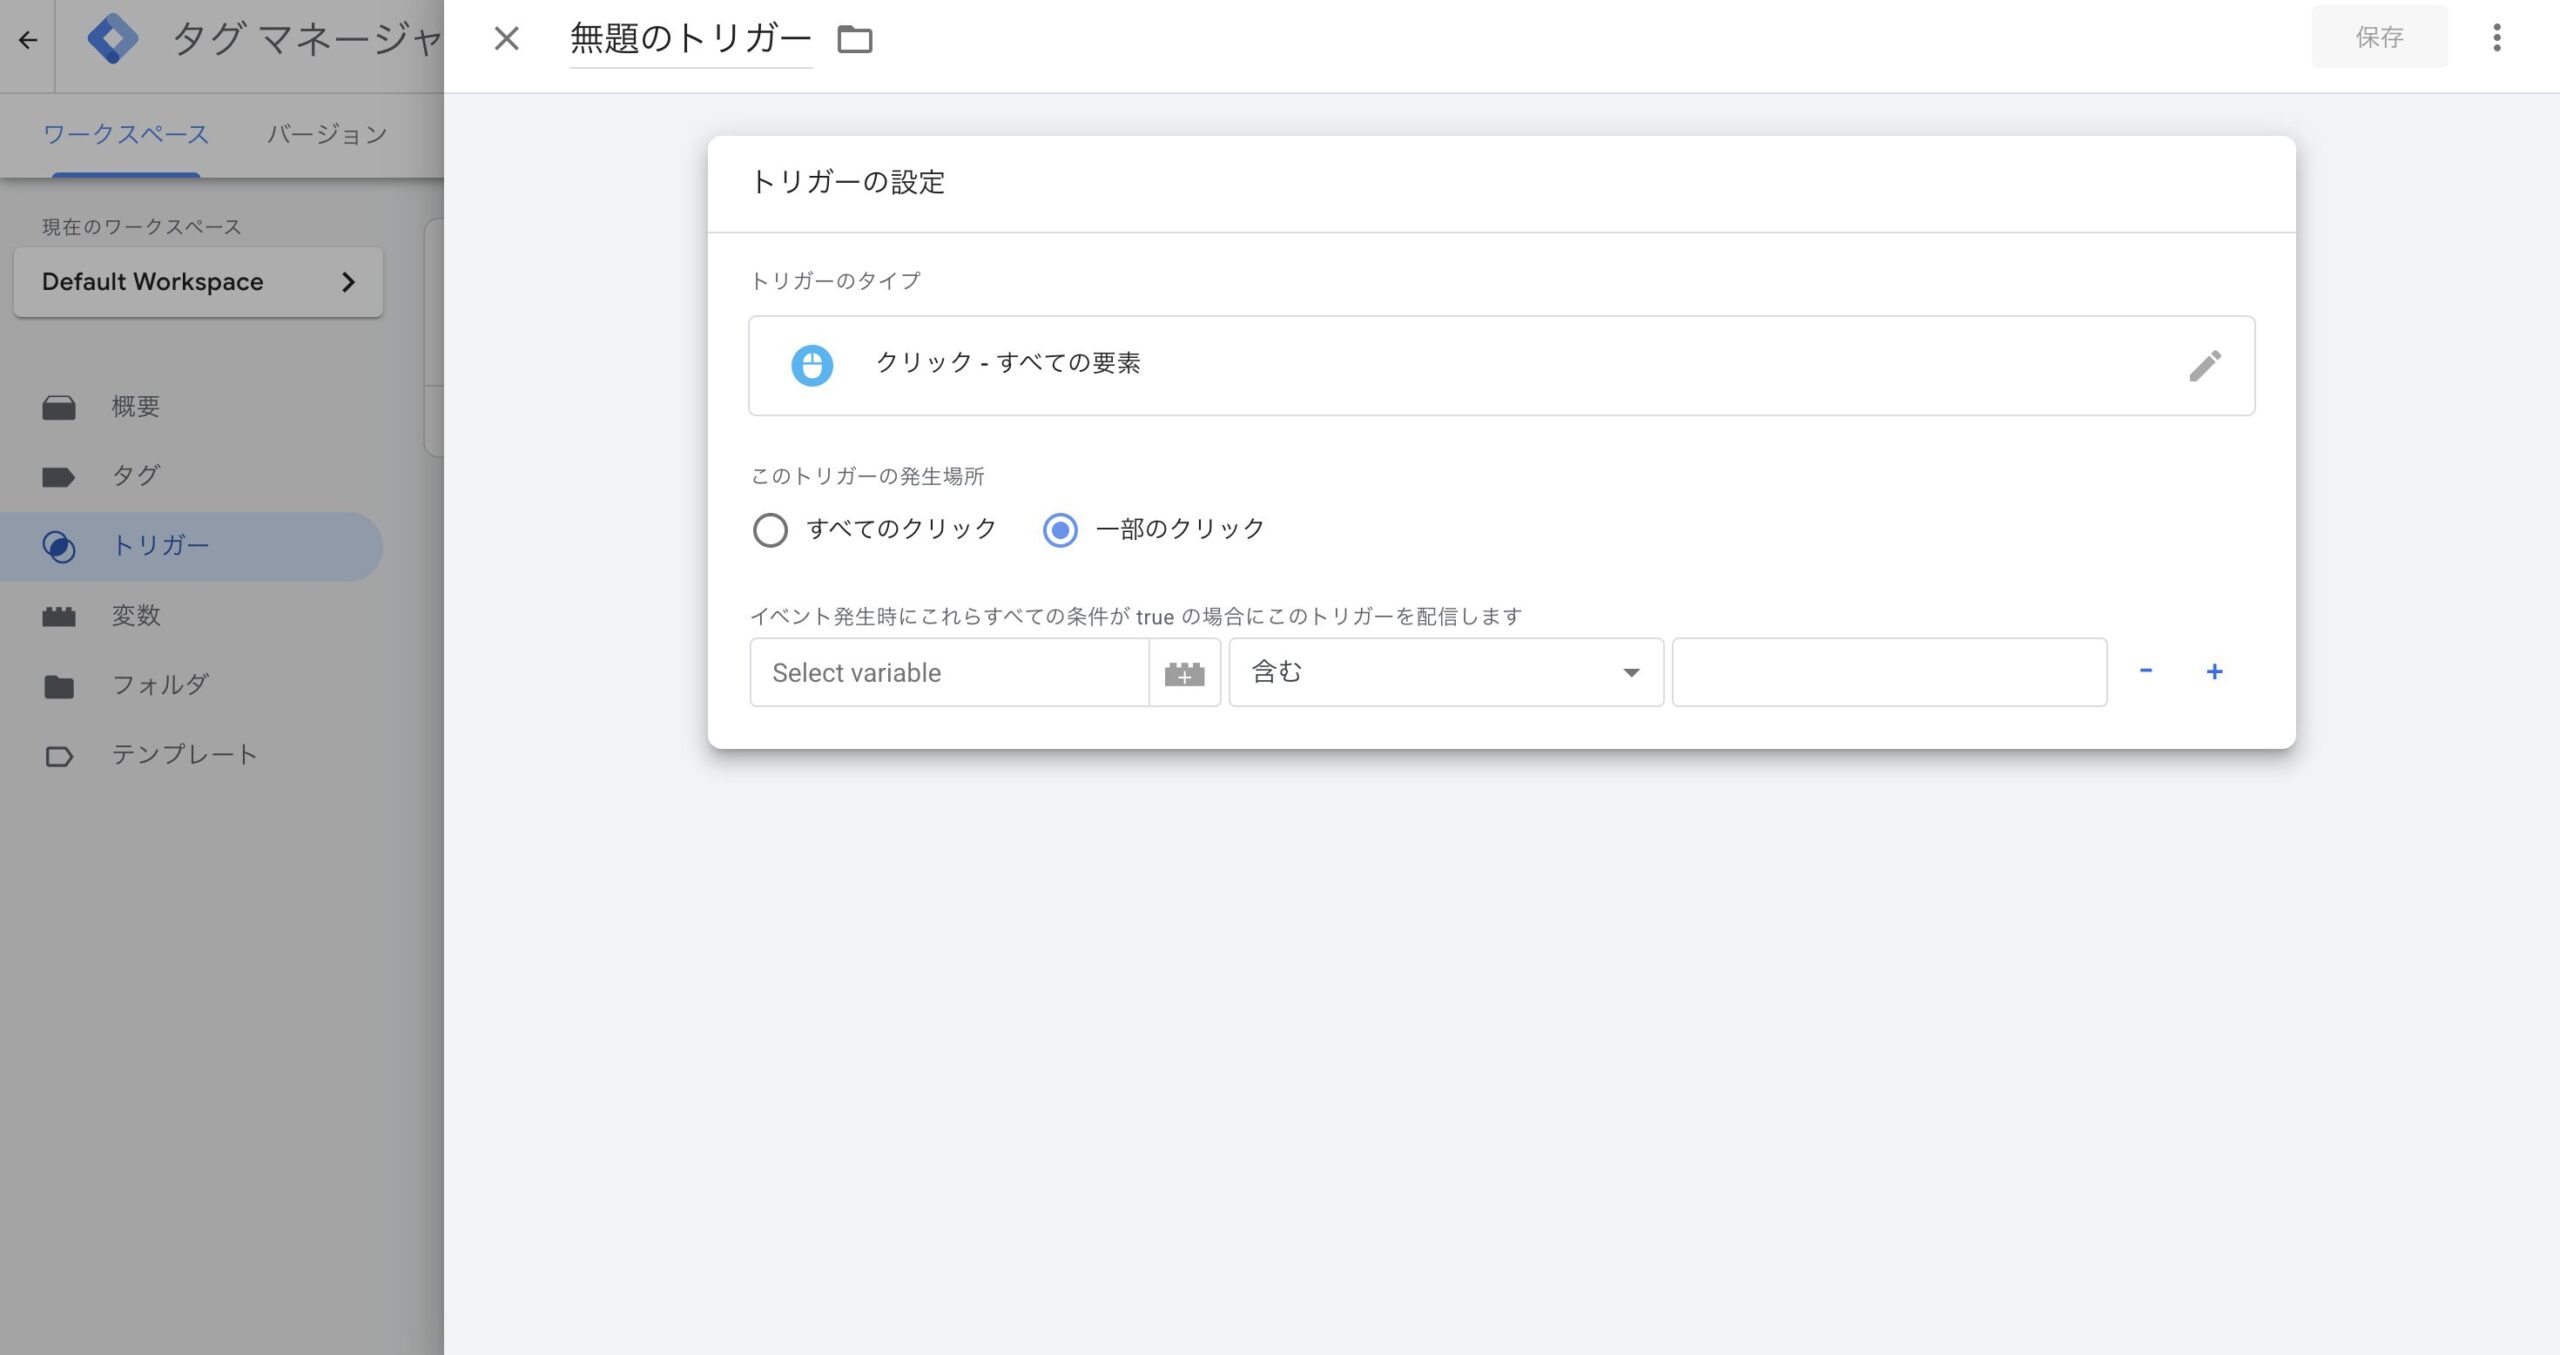This screenshot has width=2560, height=1355.
Task: Click the 保存 save button
Action: click(2379, 38)
